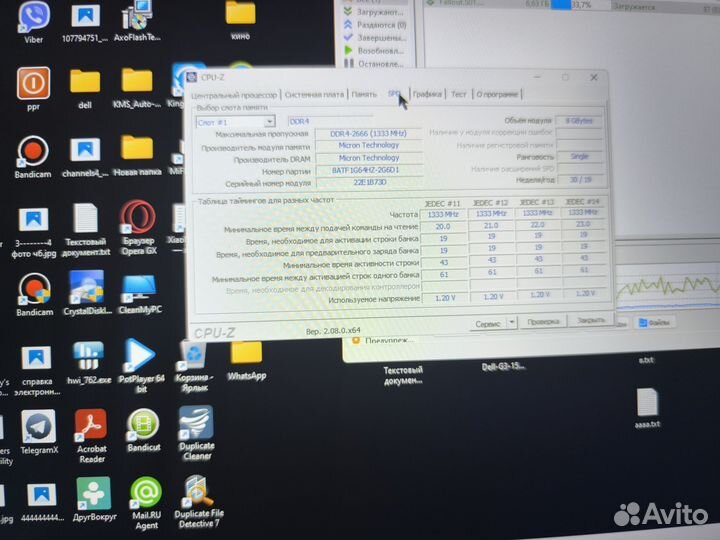
Task: Open the 444444444... image file icon
Action: tap(41, 502)
